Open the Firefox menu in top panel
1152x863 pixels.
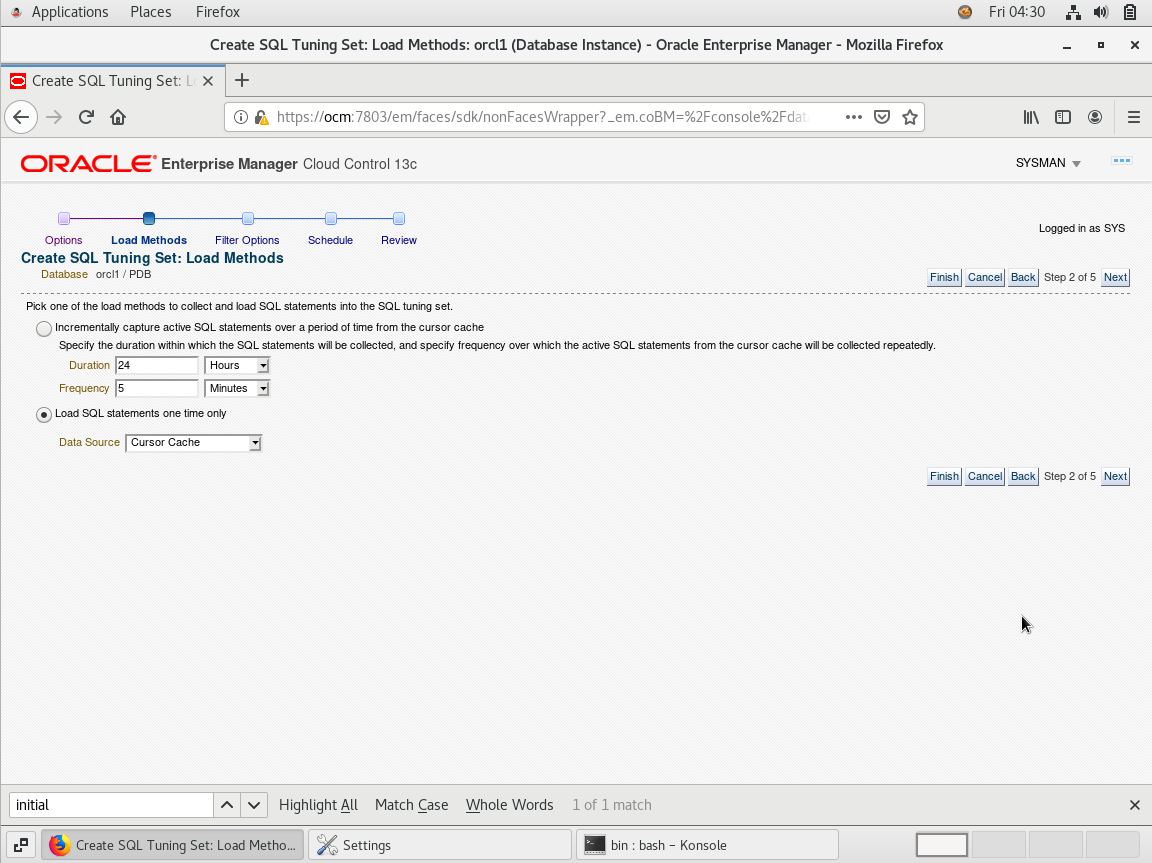(x=217, y=12)
